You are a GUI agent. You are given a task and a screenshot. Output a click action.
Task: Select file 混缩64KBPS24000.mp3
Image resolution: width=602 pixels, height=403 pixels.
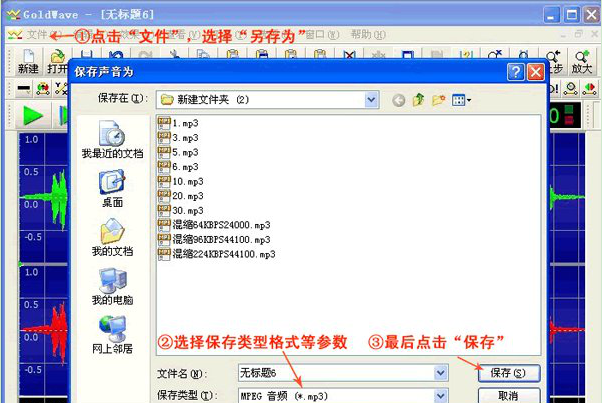(214, 225)
